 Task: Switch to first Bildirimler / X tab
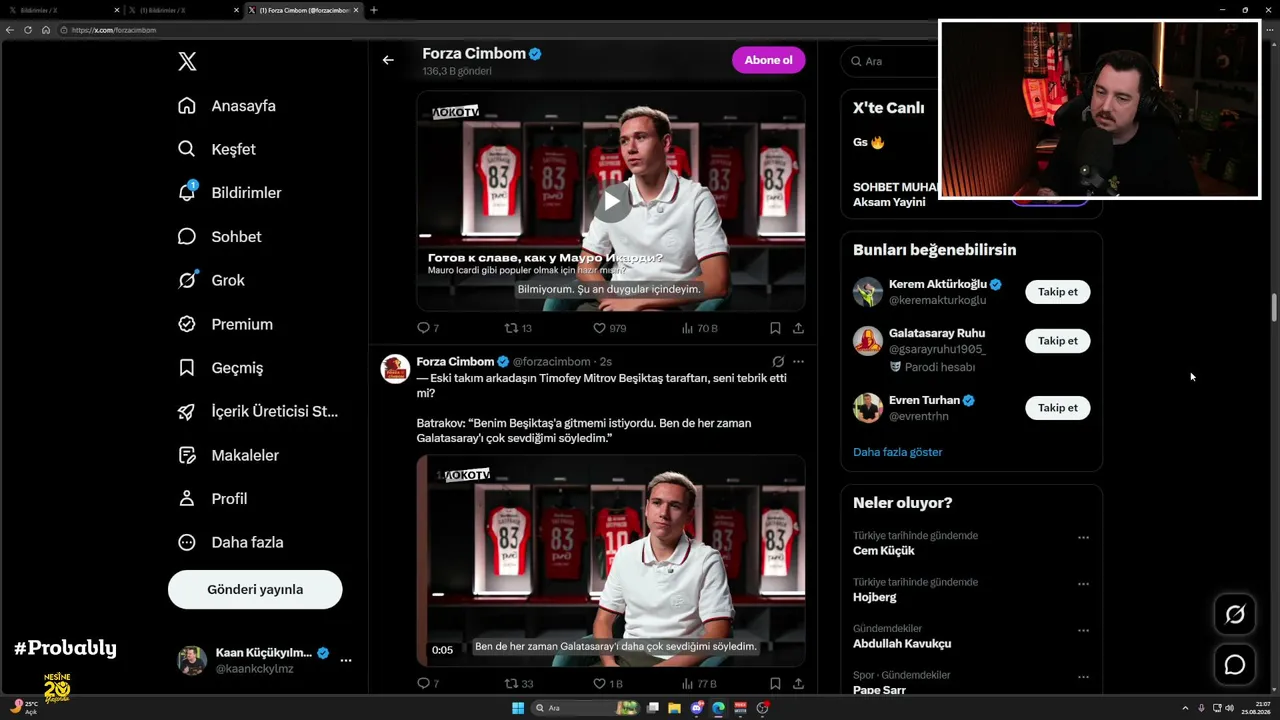(63, 10)
